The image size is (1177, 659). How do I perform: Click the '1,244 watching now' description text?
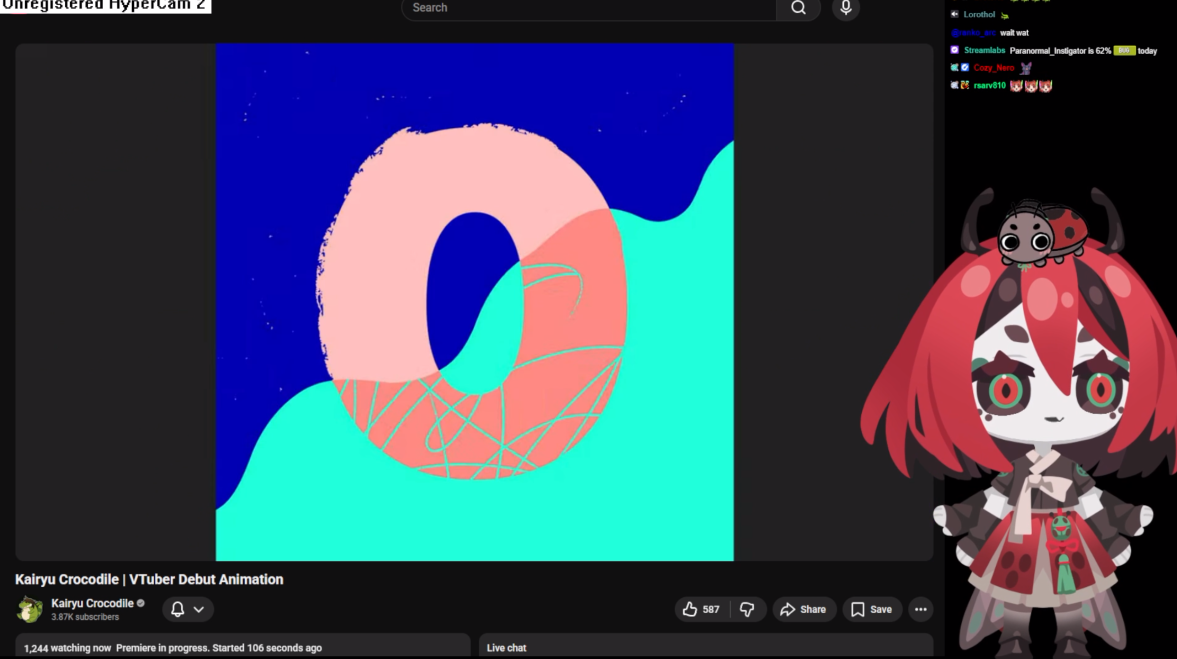point(68,648)
